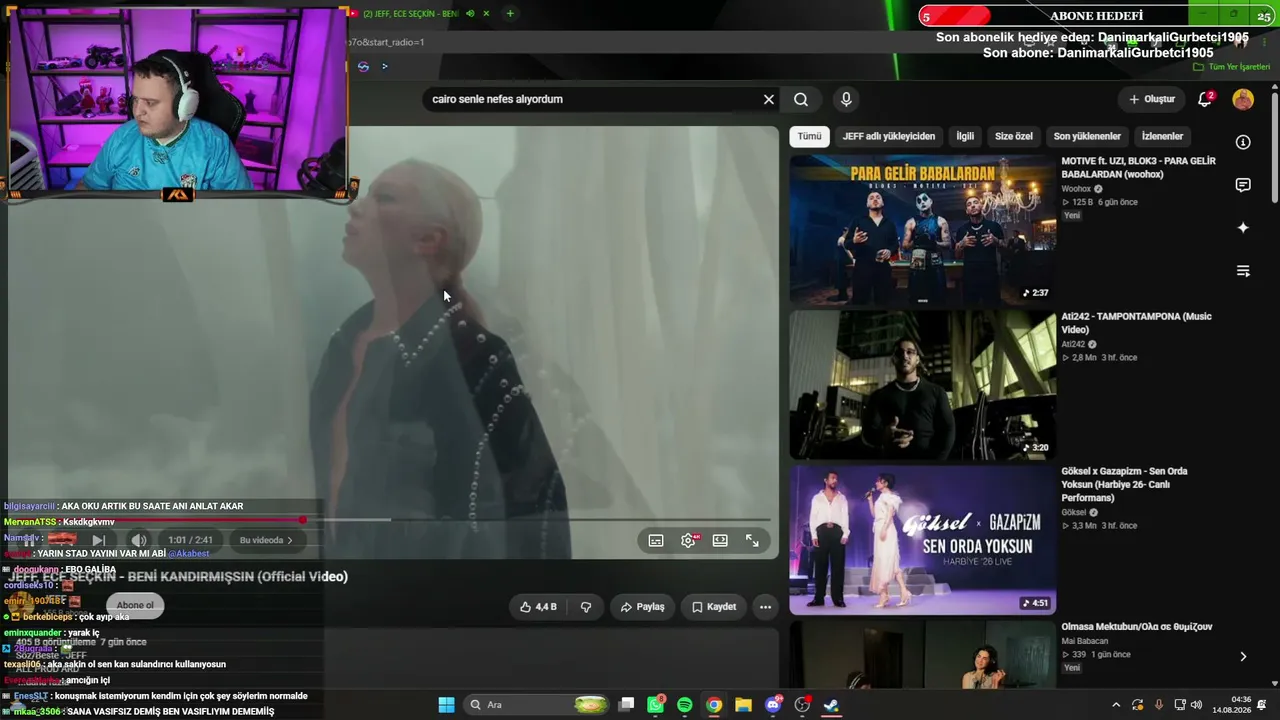Mute the video player volume
The height and width of the screenshot is (720, 1280).
coord(138,540)
